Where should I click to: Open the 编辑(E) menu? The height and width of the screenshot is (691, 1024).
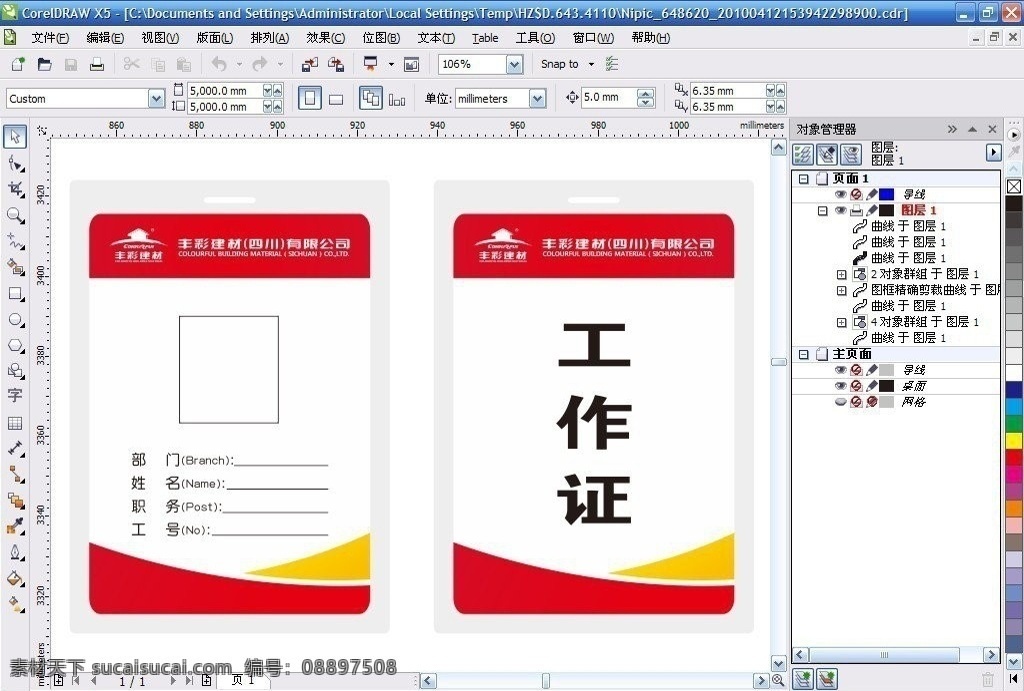coord(105,38)
